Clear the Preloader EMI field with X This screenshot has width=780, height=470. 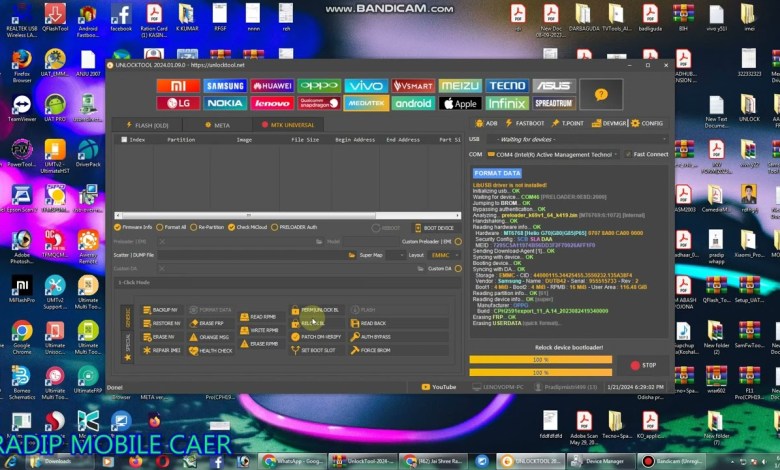(x=162, y=242)
